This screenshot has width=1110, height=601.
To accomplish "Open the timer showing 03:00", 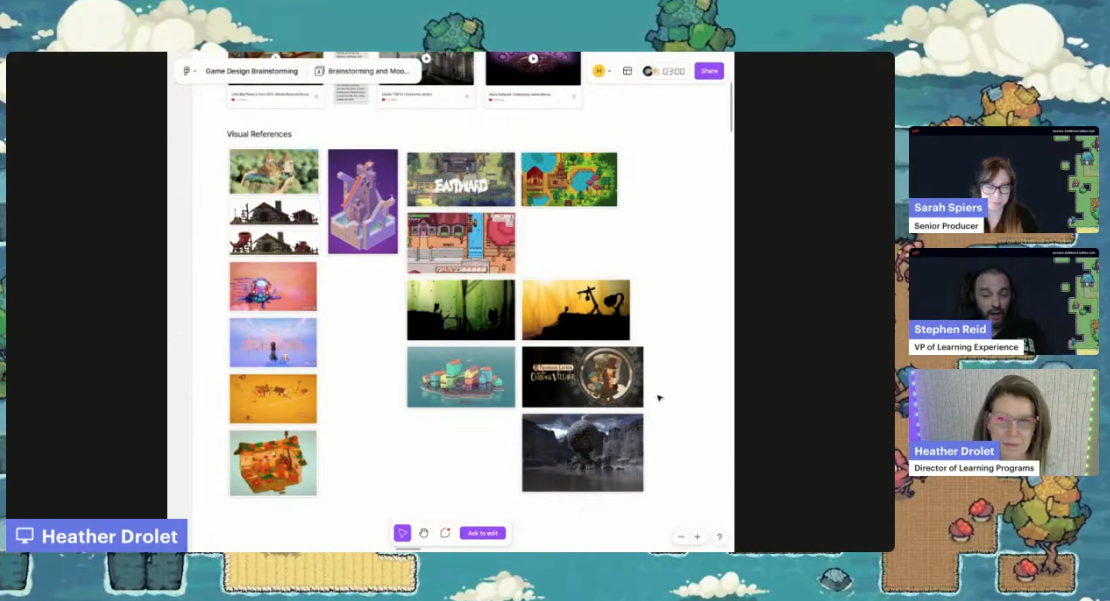I will 664,71.
